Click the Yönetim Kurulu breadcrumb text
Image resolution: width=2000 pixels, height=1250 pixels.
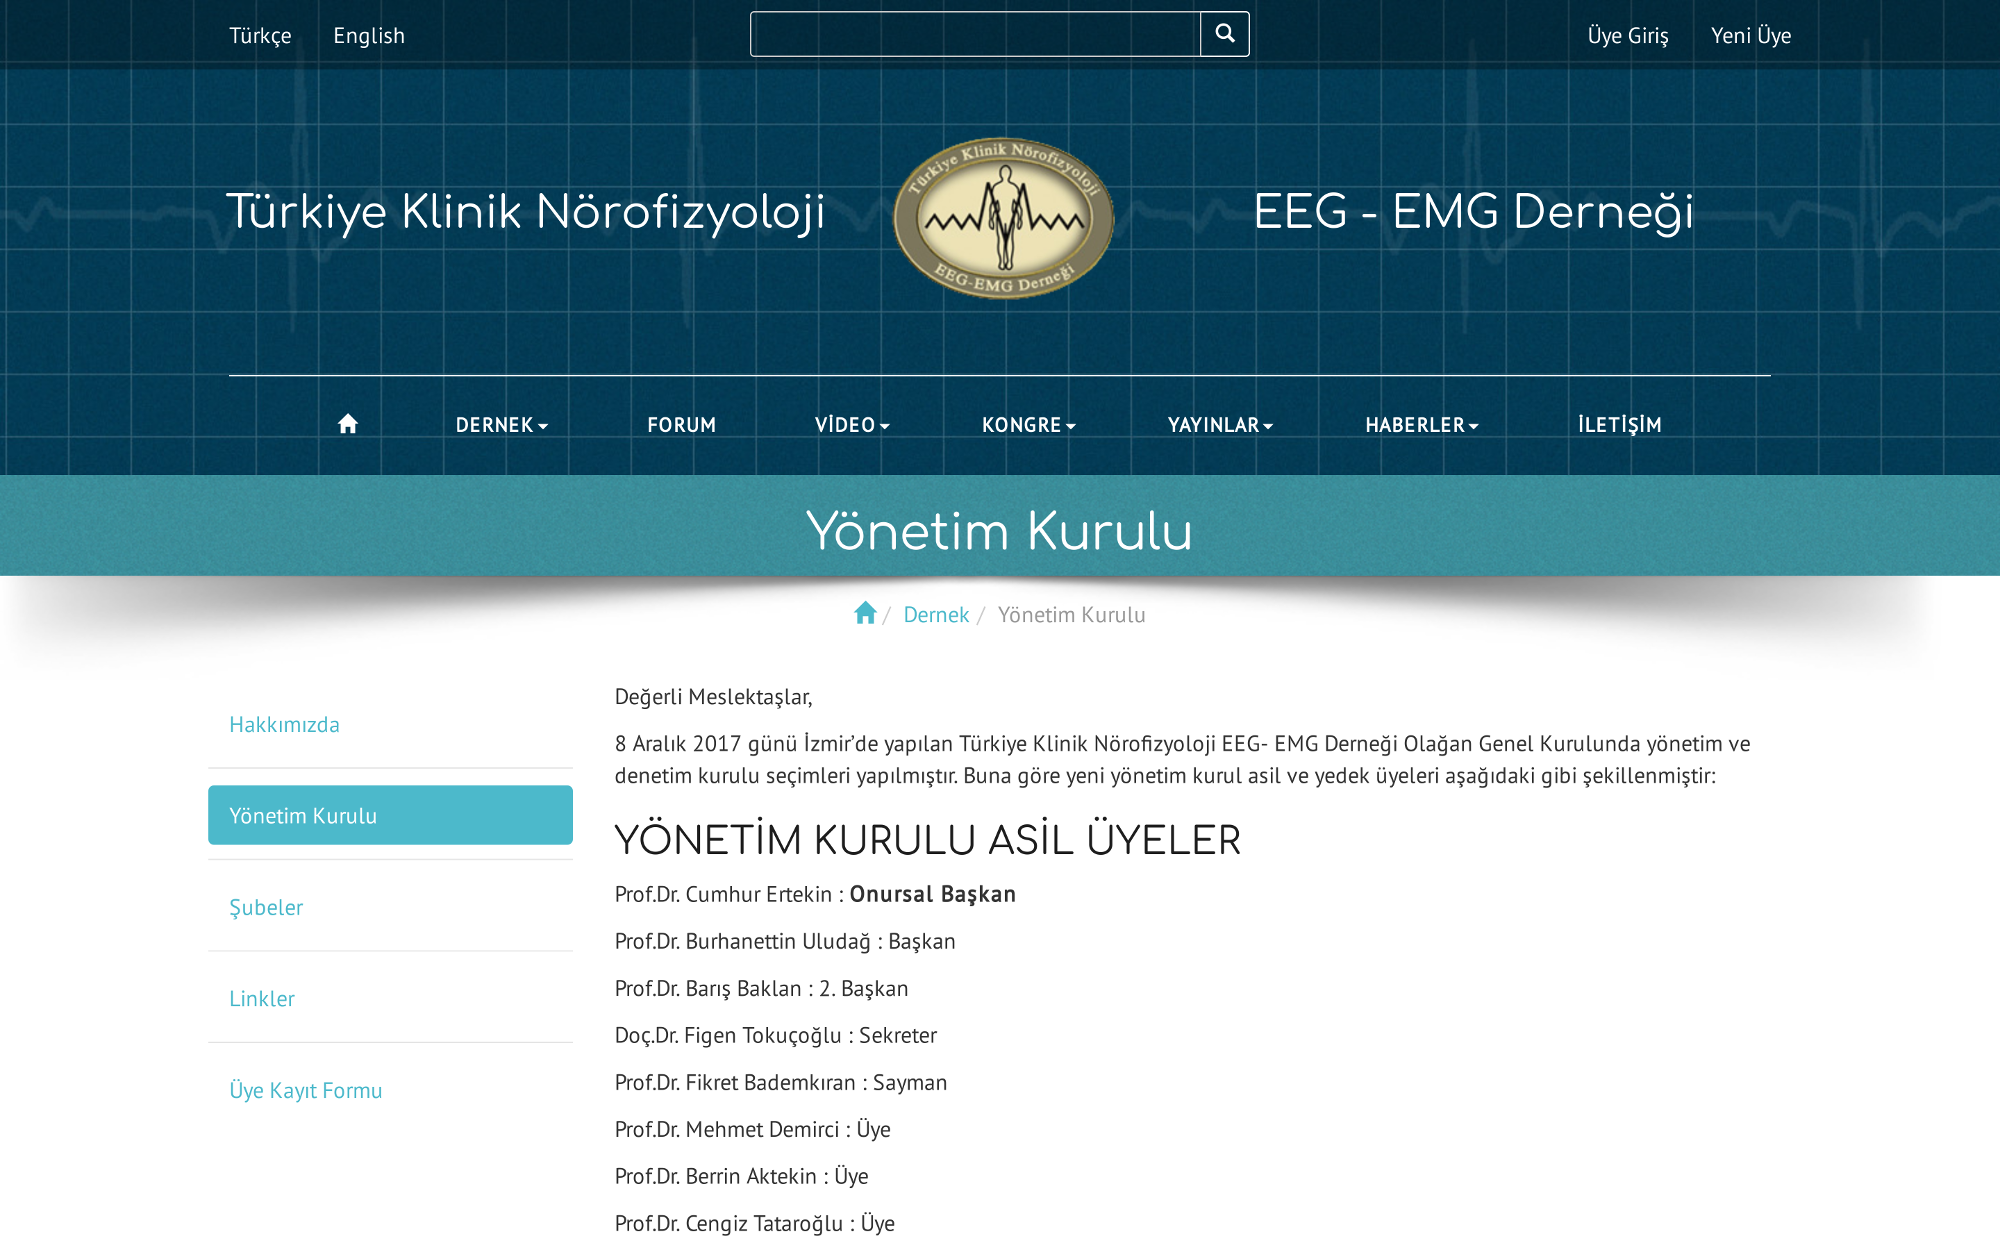click(x=1072, y=615)
